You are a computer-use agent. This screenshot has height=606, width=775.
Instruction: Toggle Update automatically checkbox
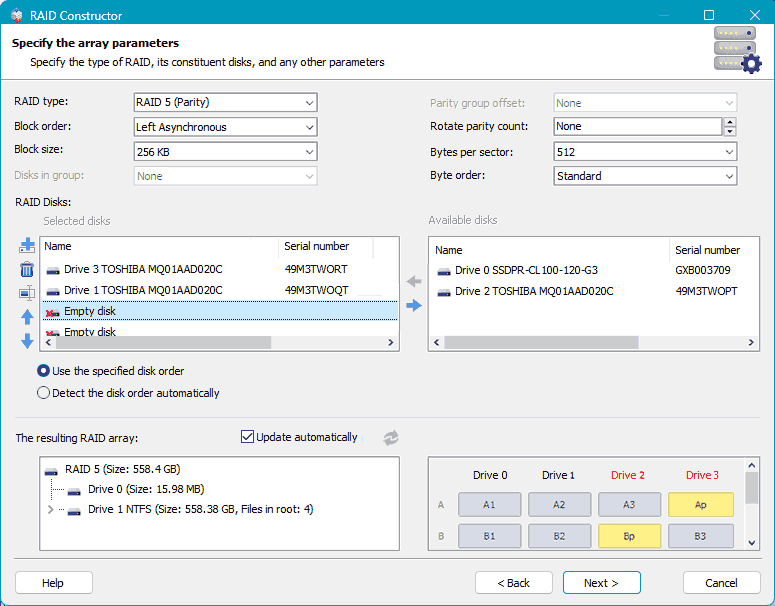click(x=247, y=437)
